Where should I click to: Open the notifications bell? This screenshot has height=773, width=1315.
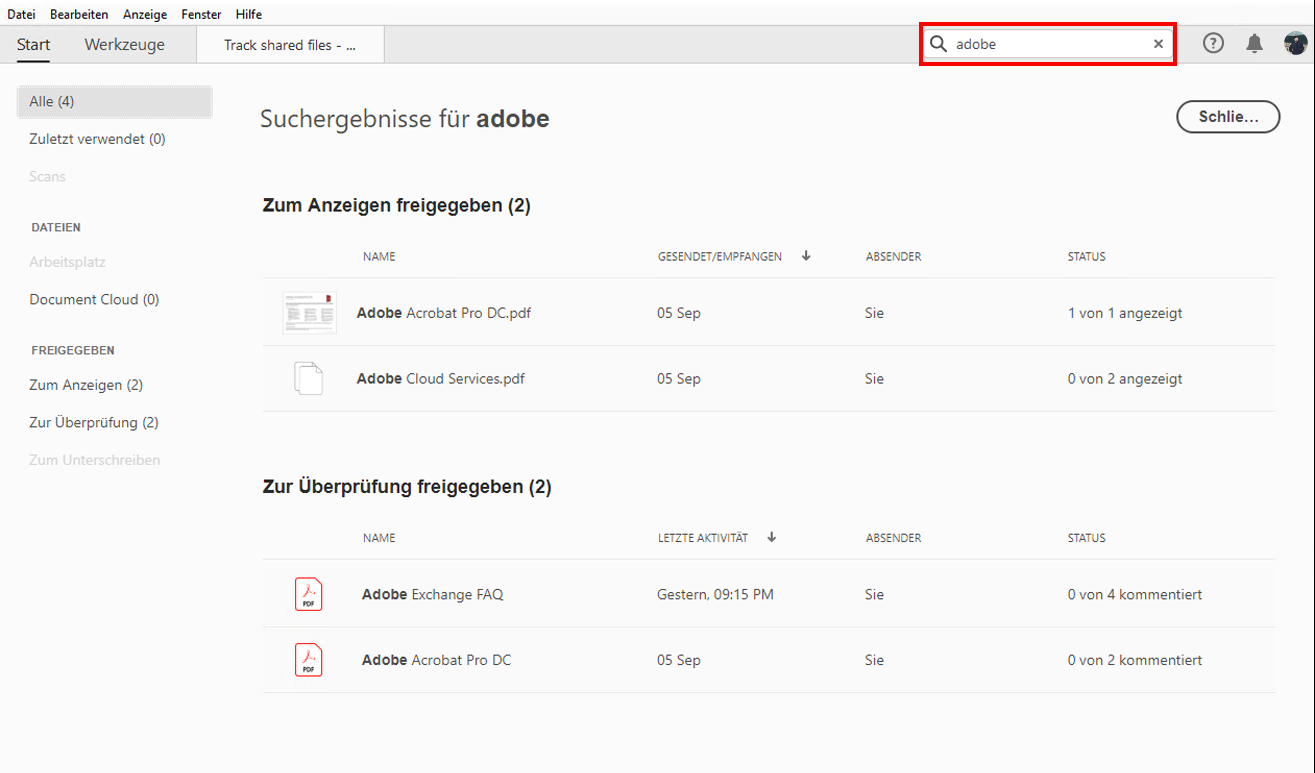(1254, 43)
